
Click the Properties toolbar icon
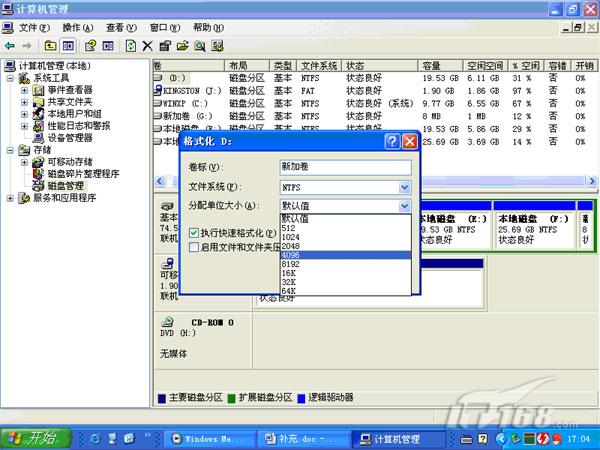pos(166,45)
